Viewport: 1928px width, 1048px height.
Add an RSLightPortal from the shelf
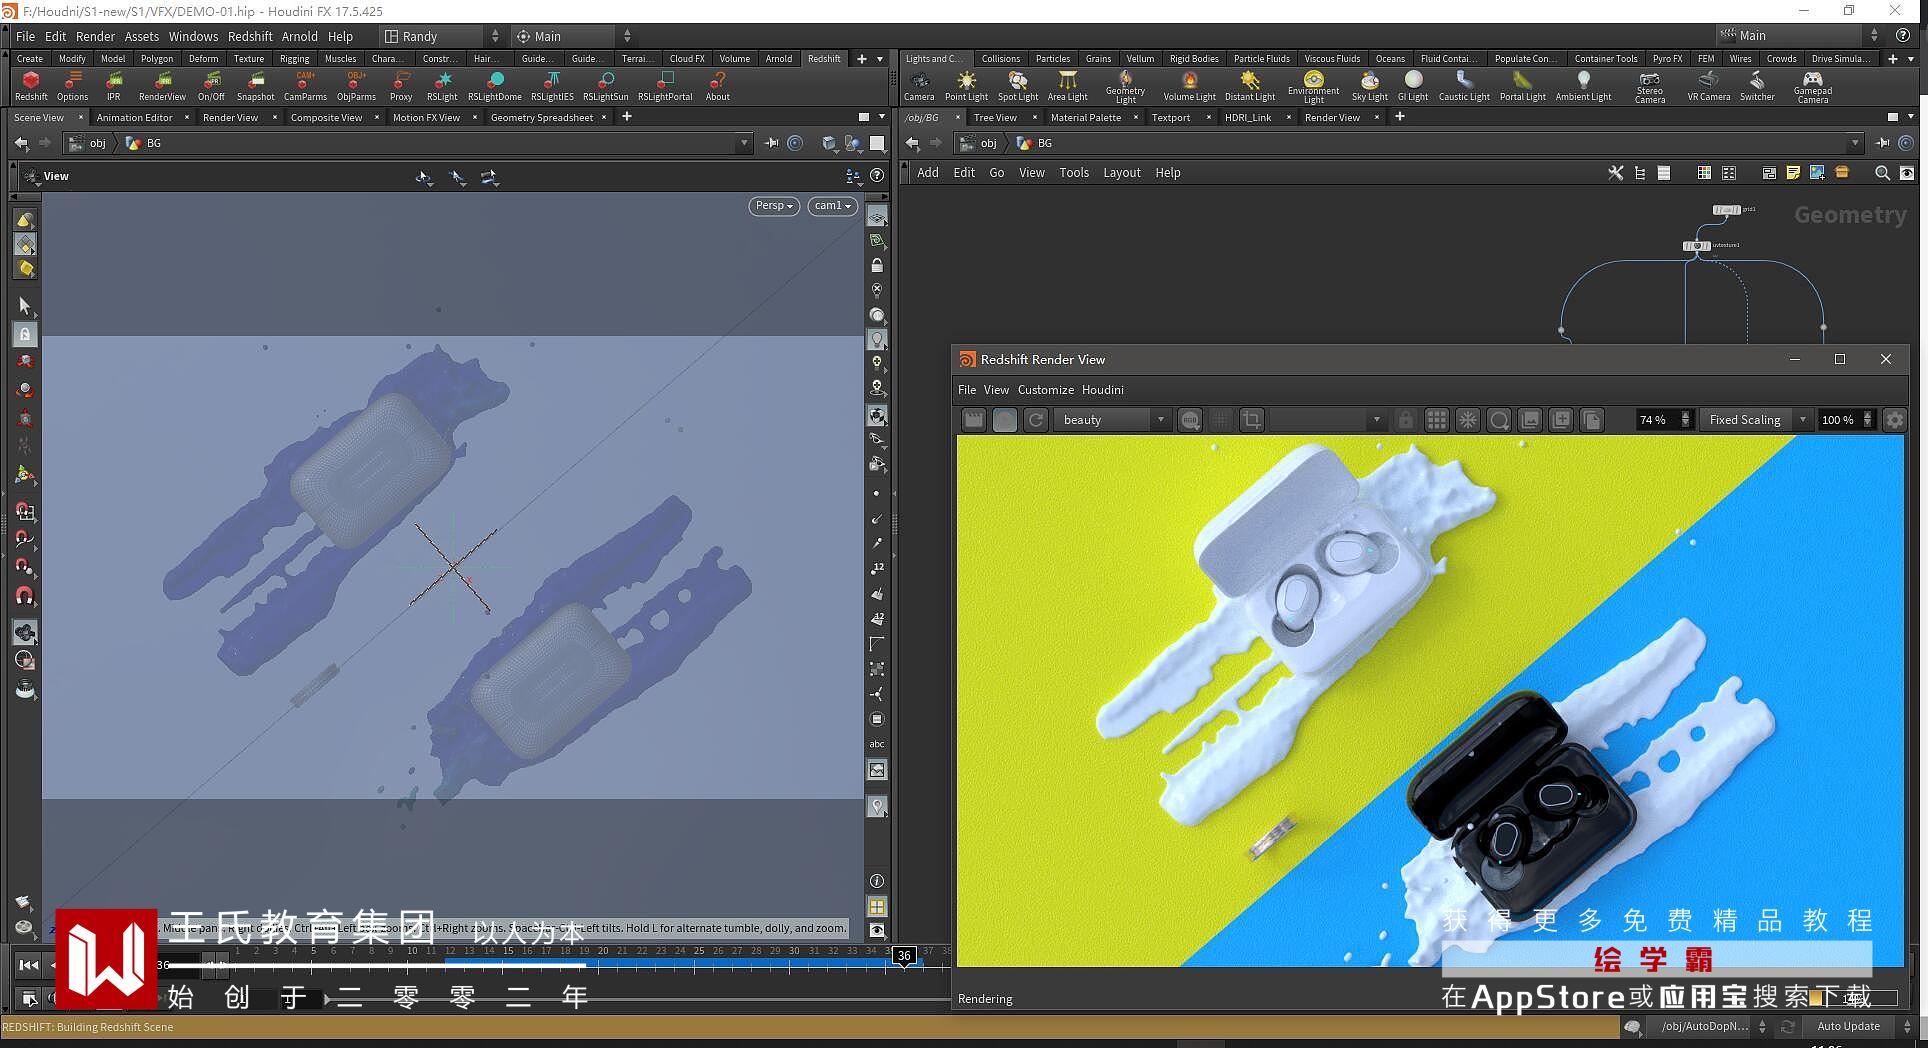pos(665,85)
